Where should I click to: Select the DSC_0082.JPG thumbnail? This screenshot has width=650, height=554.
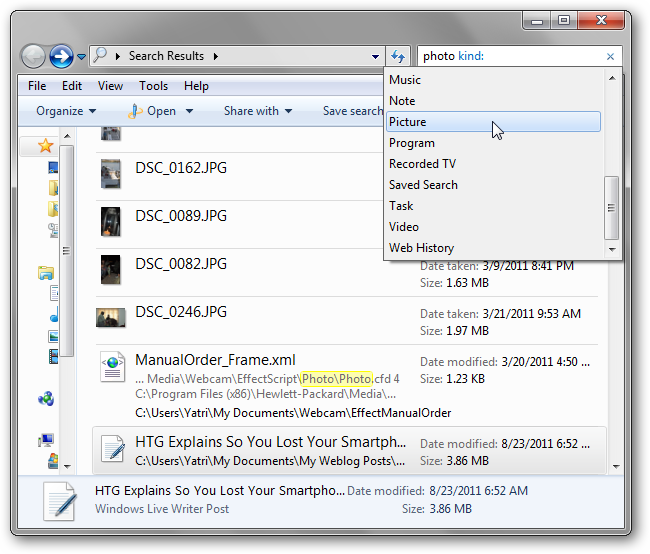111,270
